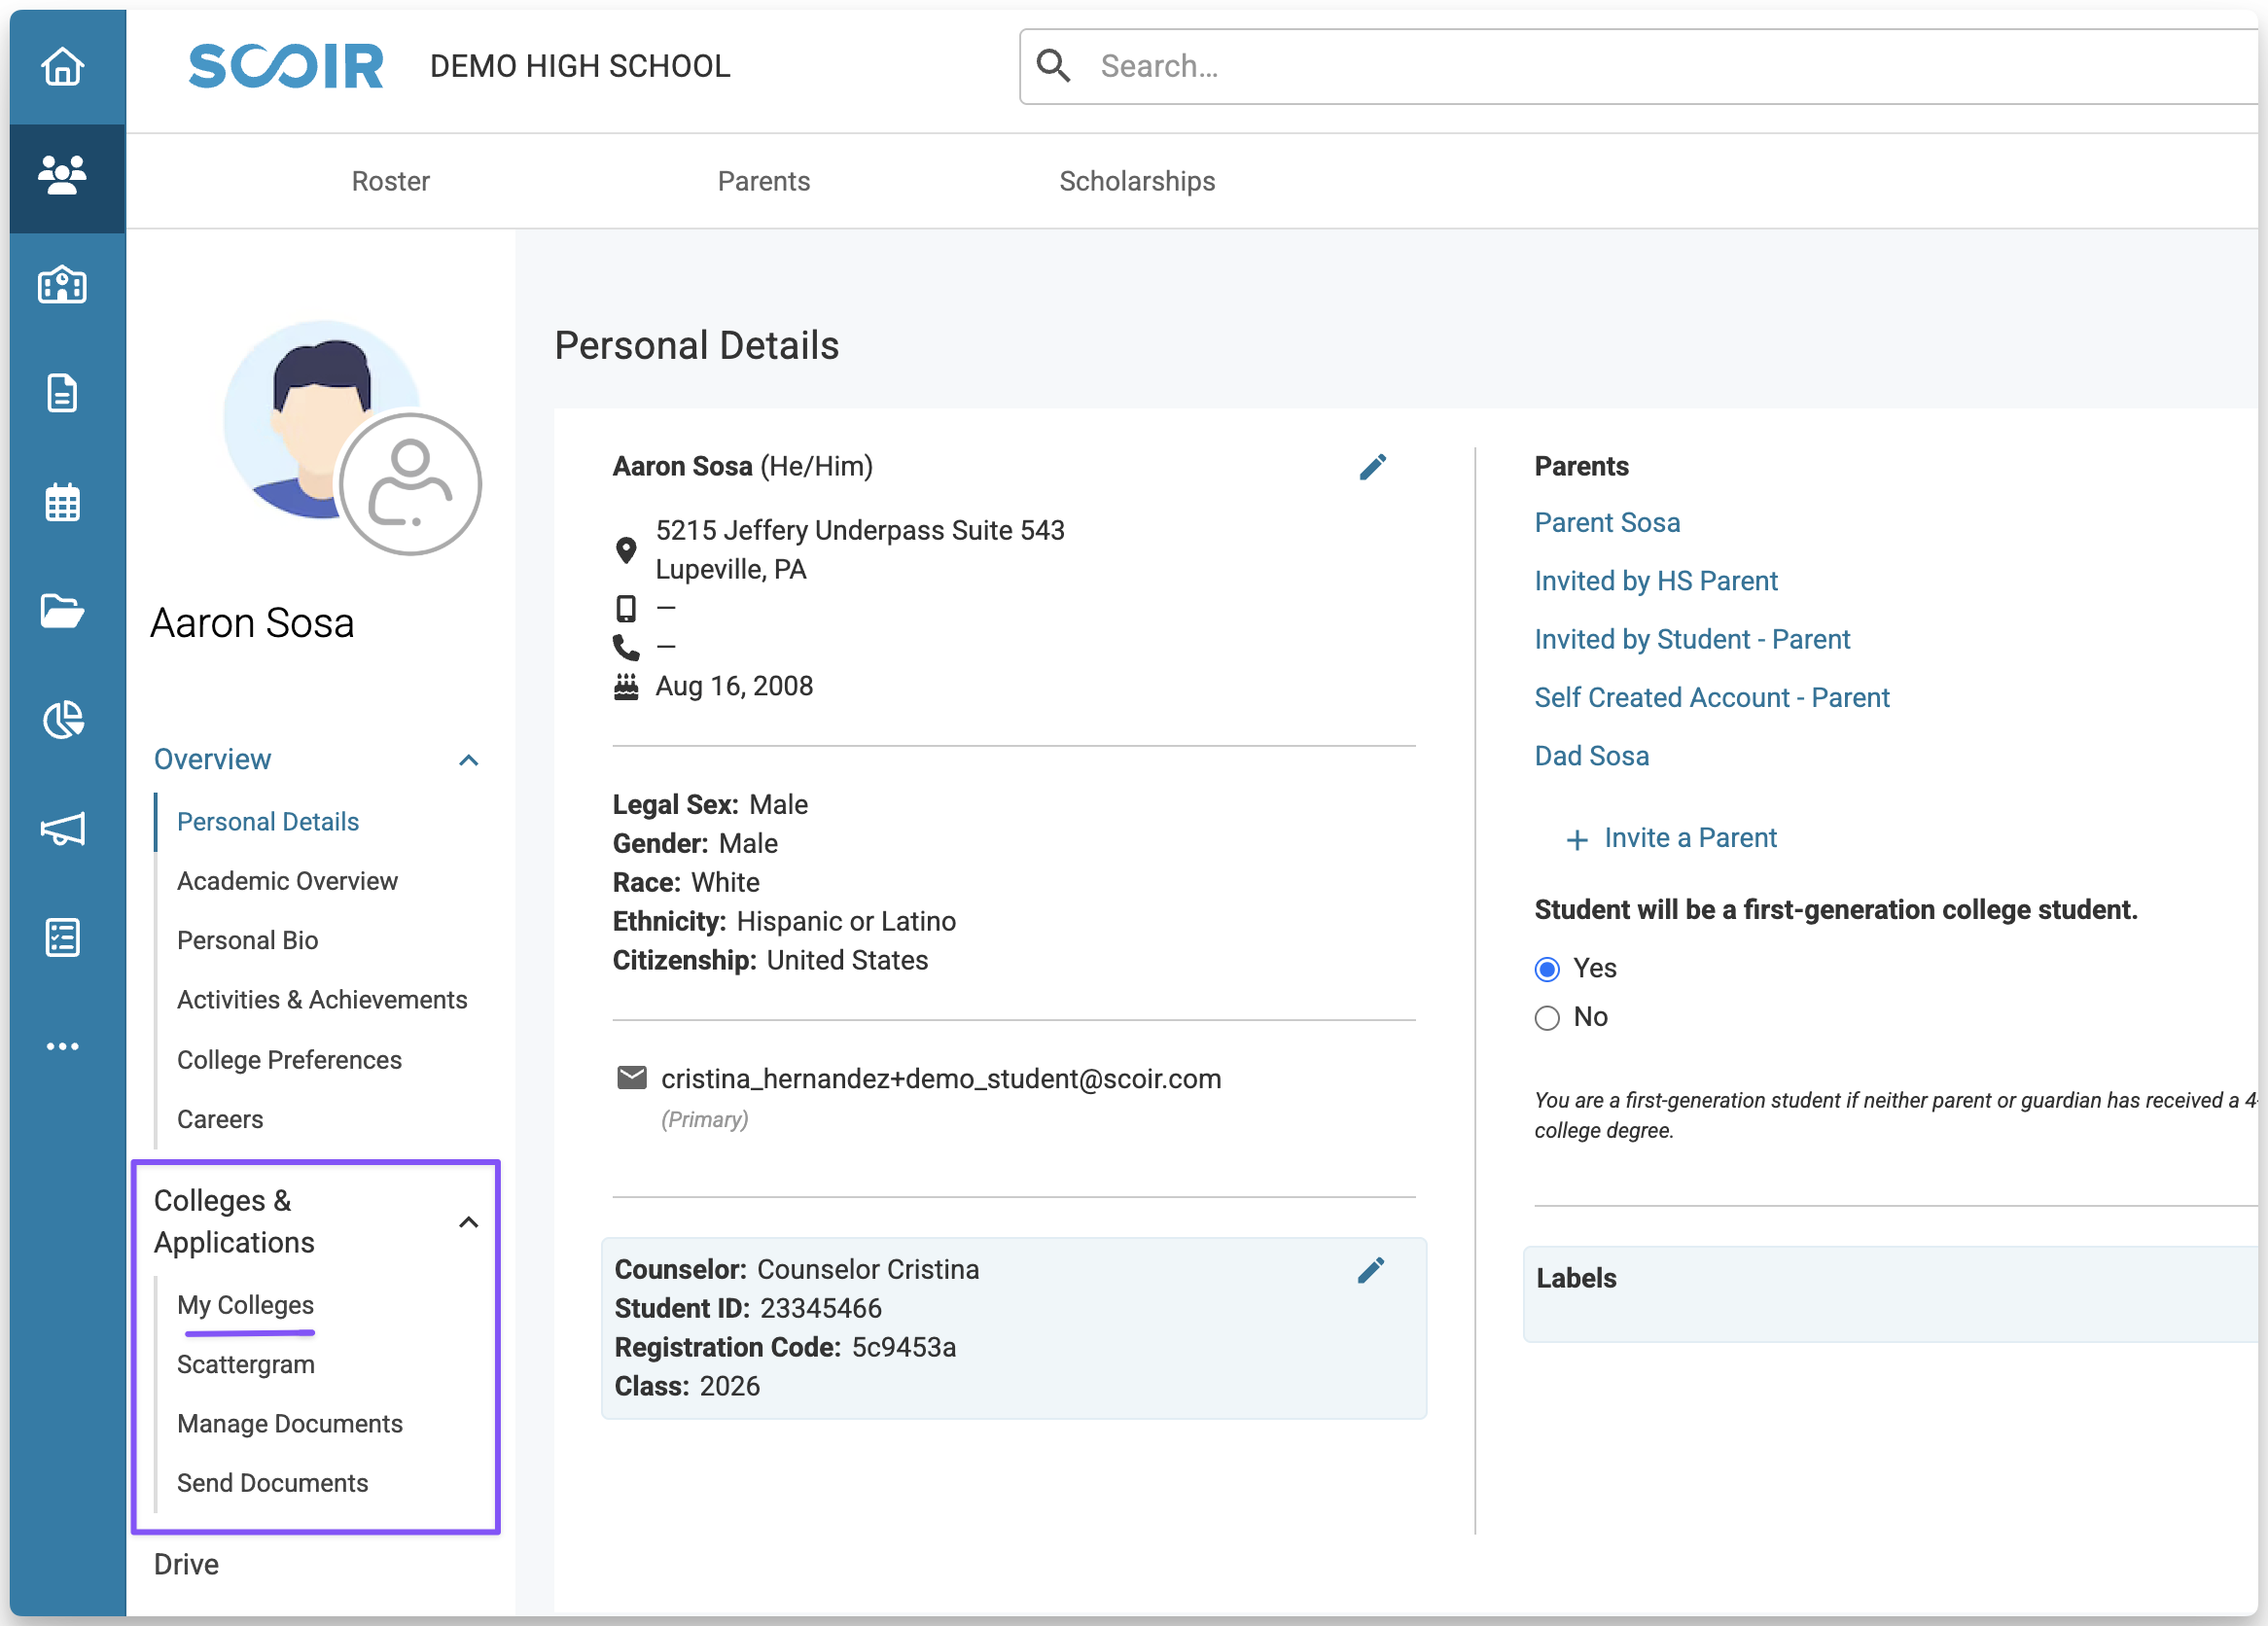Edit counselor details pencil icon
The height and width of the screenshot is (1626, 2268).
click(1370, 1270)
